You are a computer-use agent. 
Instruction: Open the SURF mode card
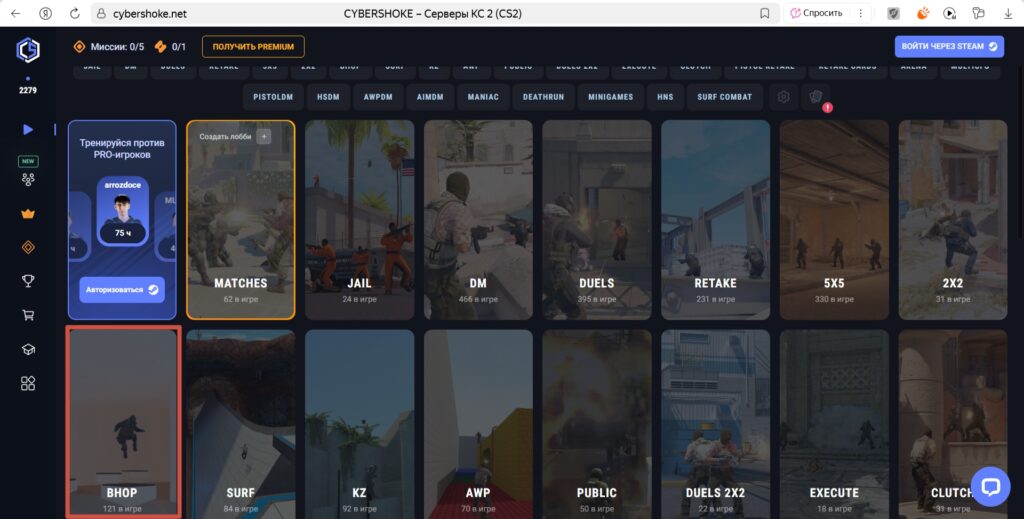tap(240, 424)
